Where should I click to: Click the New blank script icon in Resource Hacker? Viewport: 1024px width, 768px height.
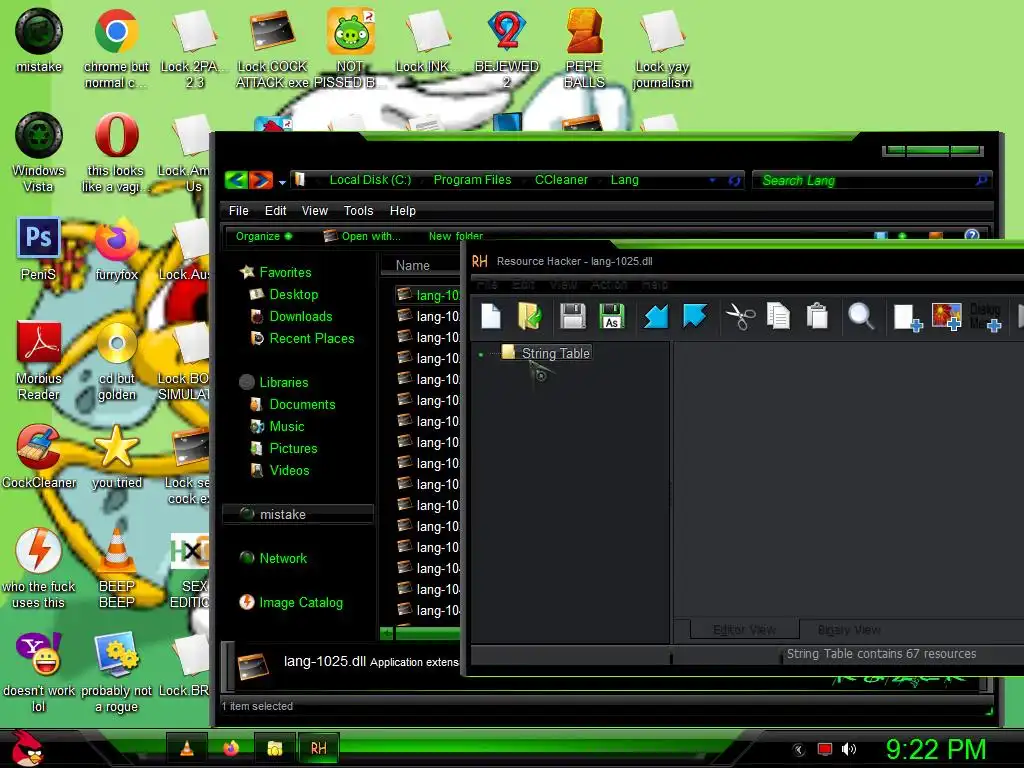coord(491,317)
